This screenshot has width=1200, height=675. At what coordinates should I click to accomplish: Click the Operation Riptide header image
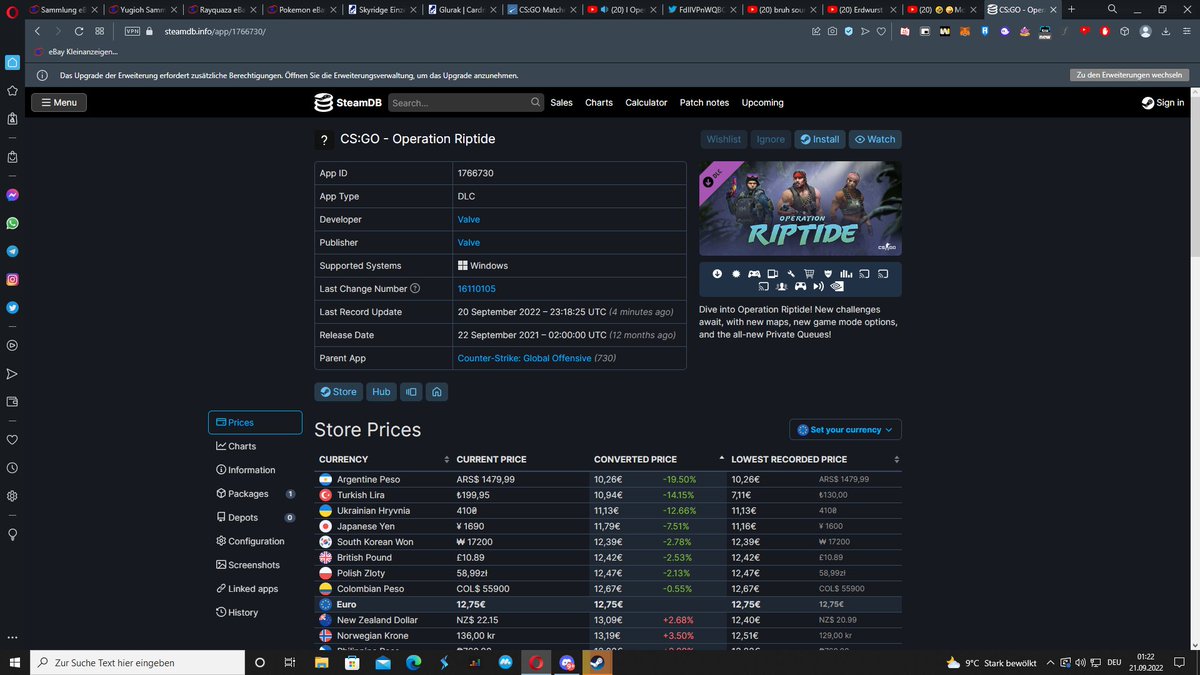(x=800, y=207)
